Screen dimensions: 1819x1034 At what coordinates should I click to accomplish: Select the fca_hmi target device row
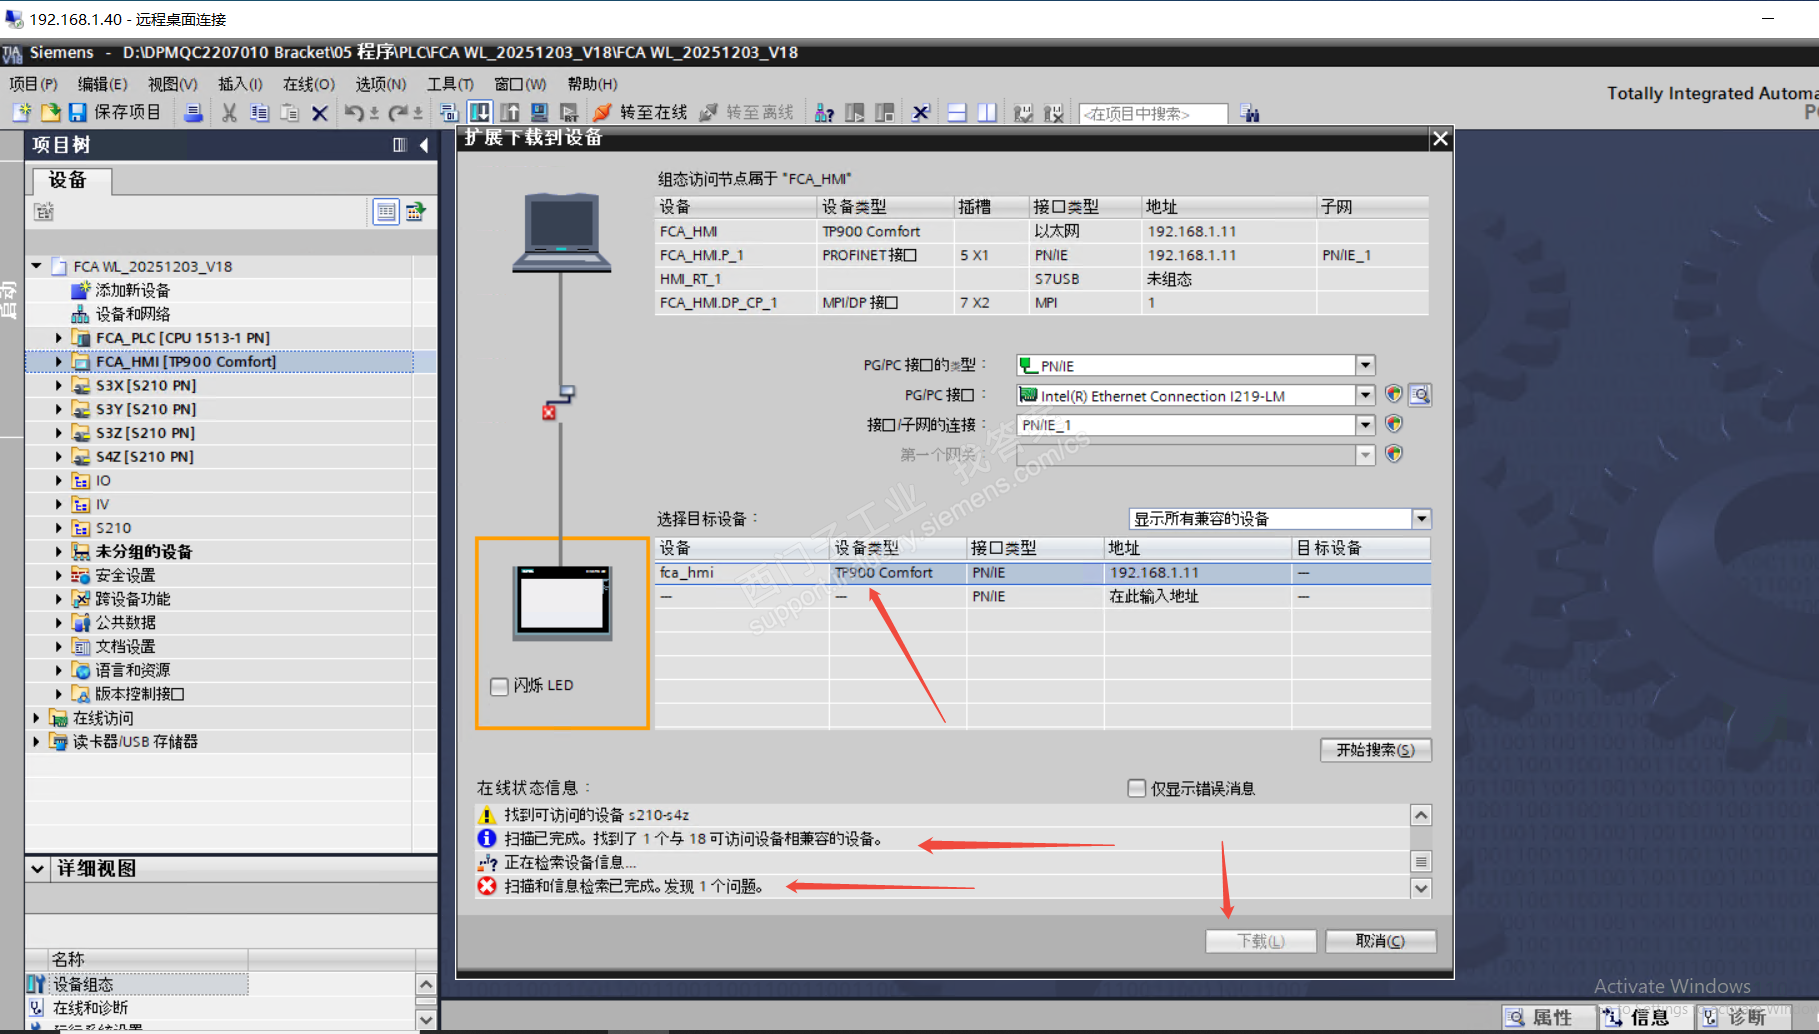click(1043, 573)
